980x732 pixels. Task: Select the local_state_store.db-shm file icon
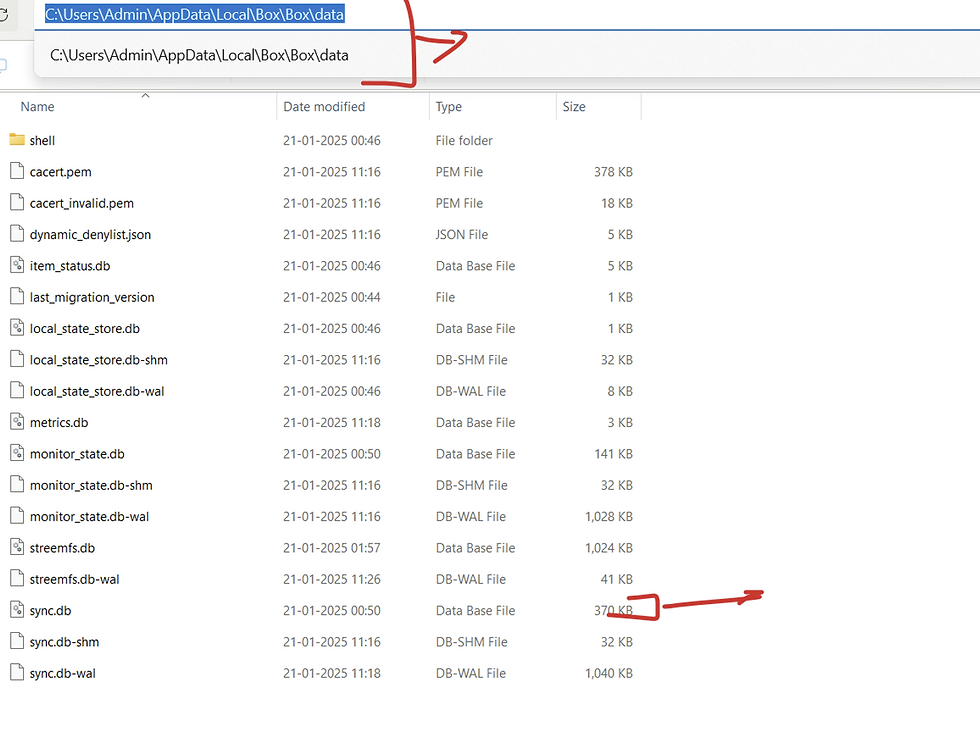coord(17,359)
